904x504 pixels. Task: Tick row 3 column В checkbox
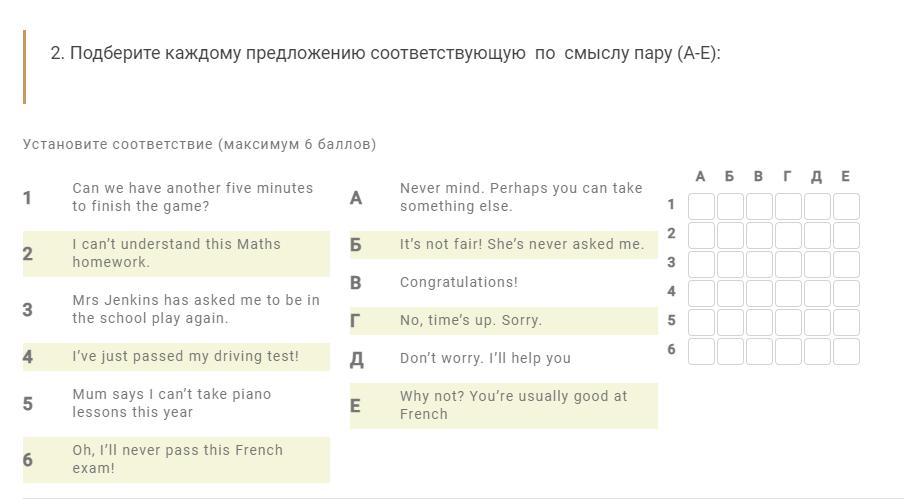point(759,264)
